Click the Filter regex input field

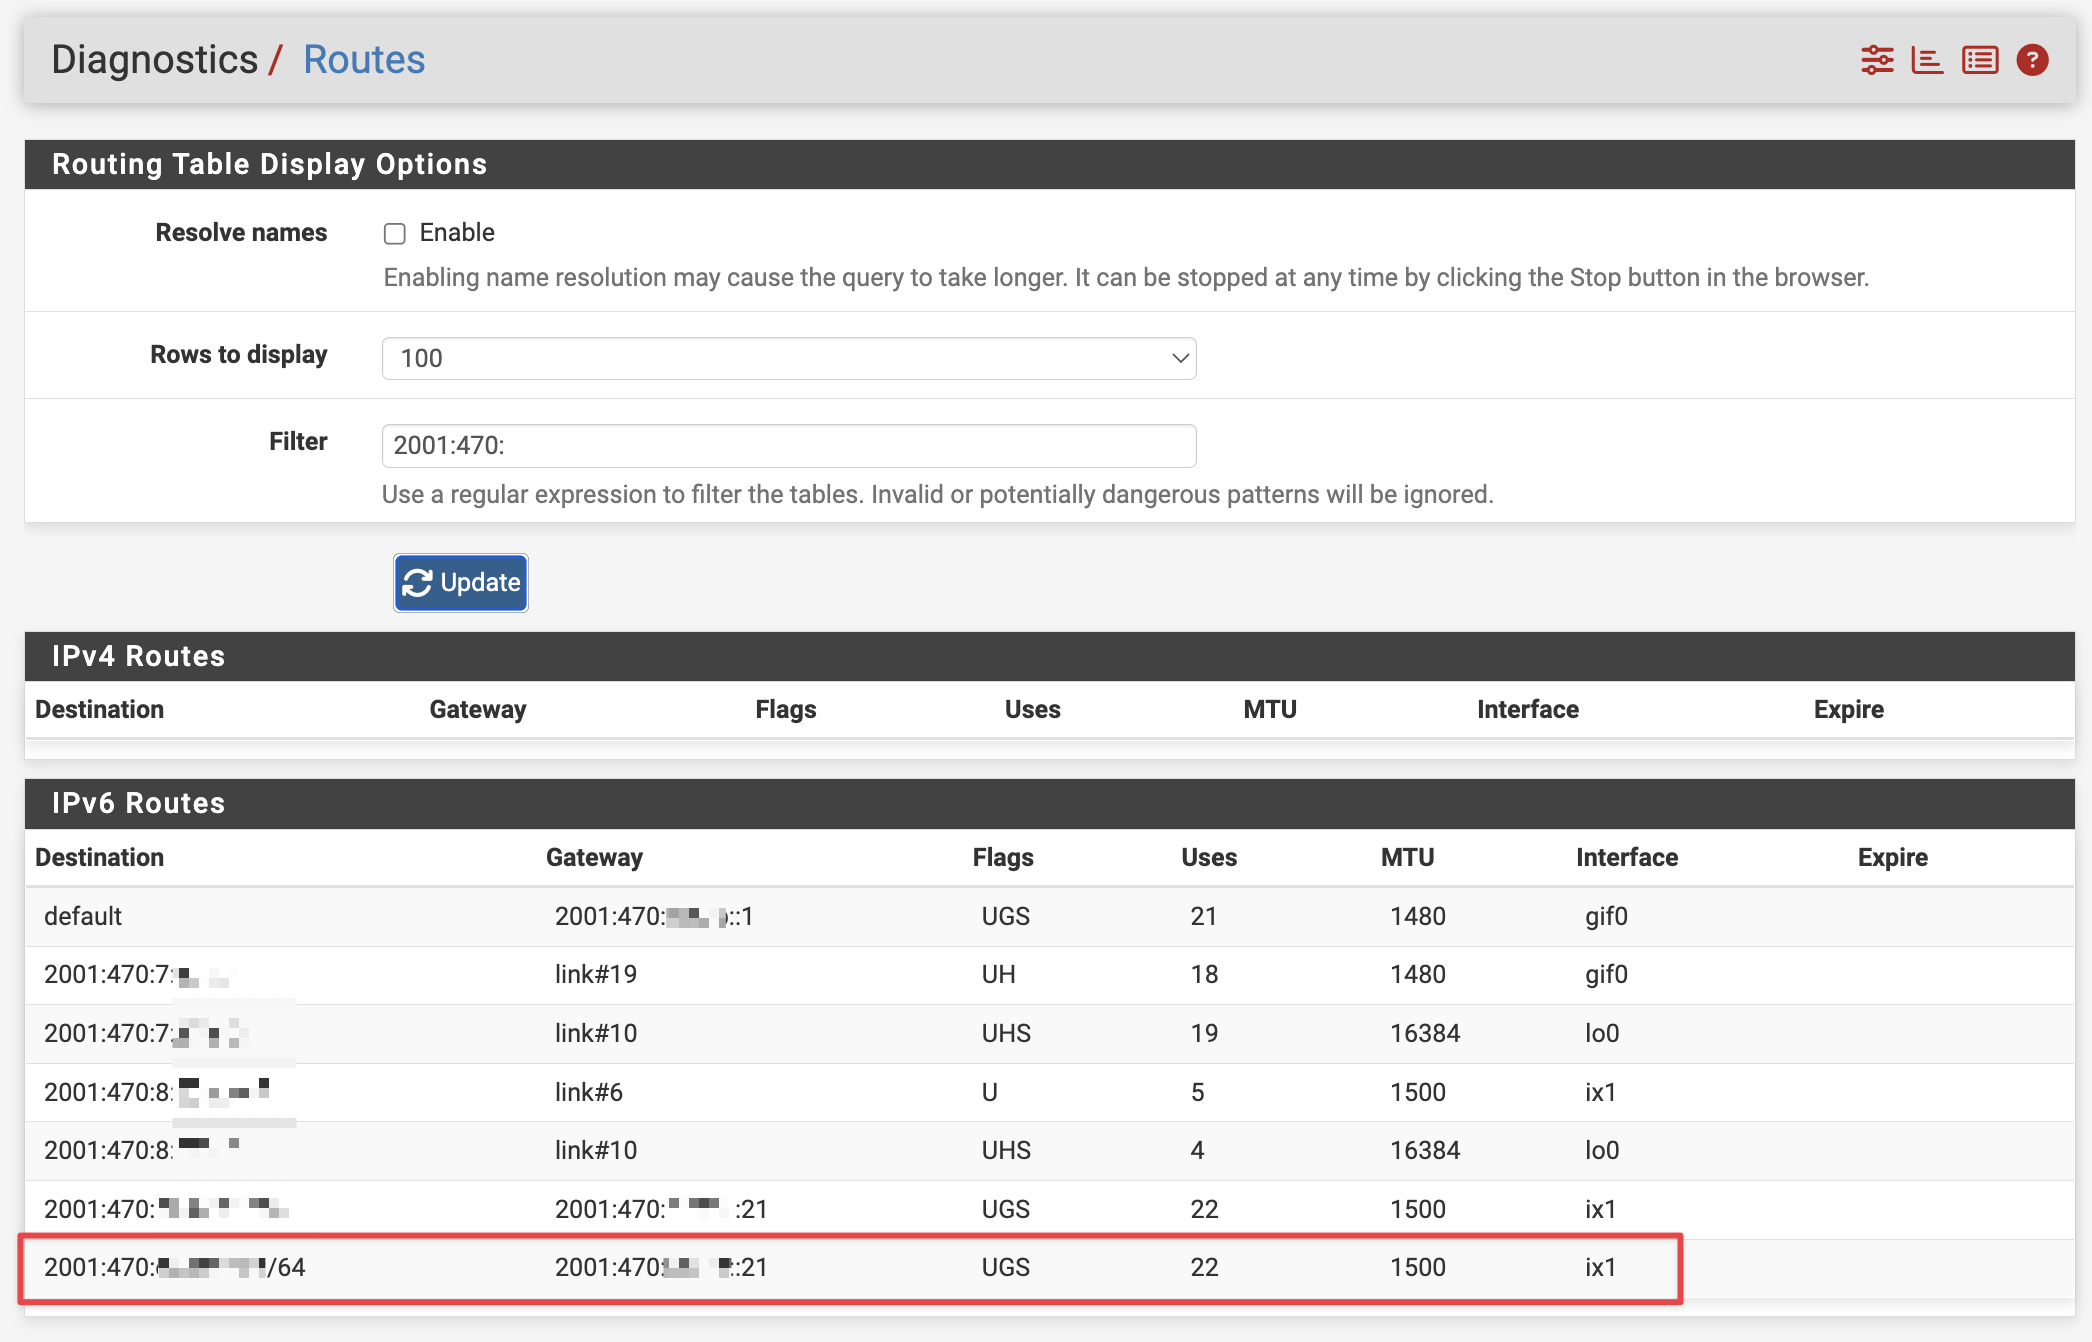pyautogui.click(x=788, y=446)
